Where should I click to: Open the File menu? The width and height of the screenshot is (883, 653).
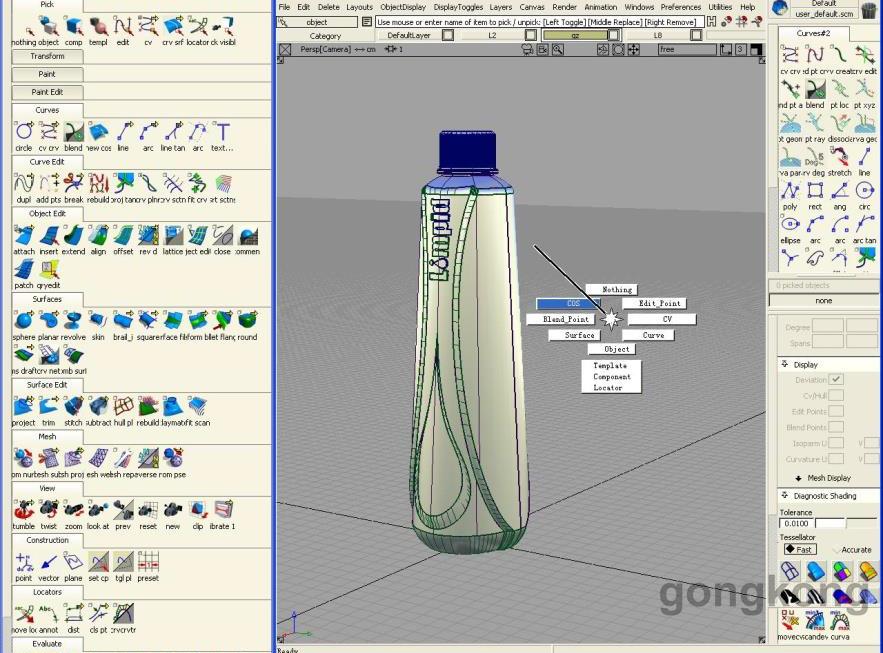[x=284, y=7]
